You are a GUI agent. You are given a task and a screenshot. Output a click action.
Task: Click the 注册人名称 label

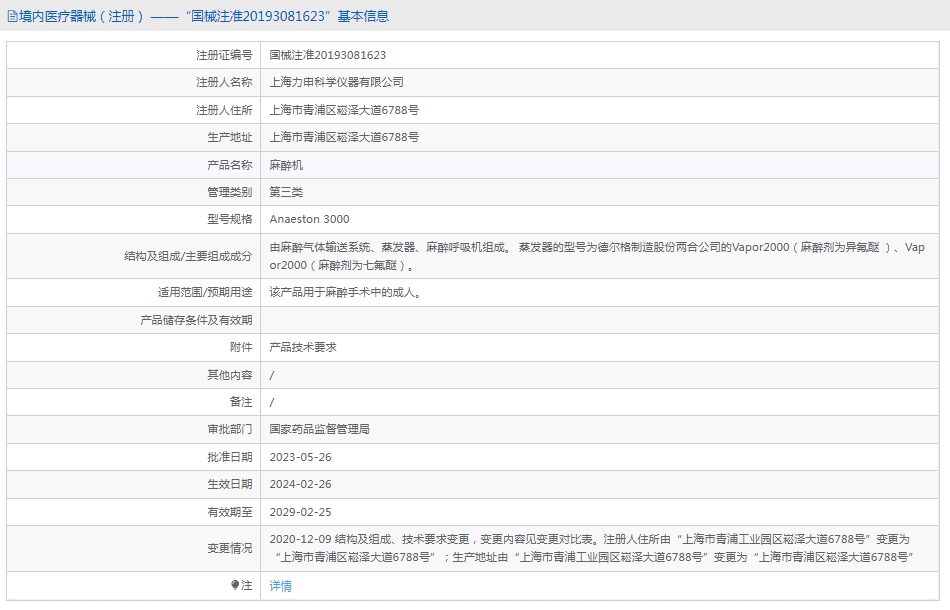[224, 82]
